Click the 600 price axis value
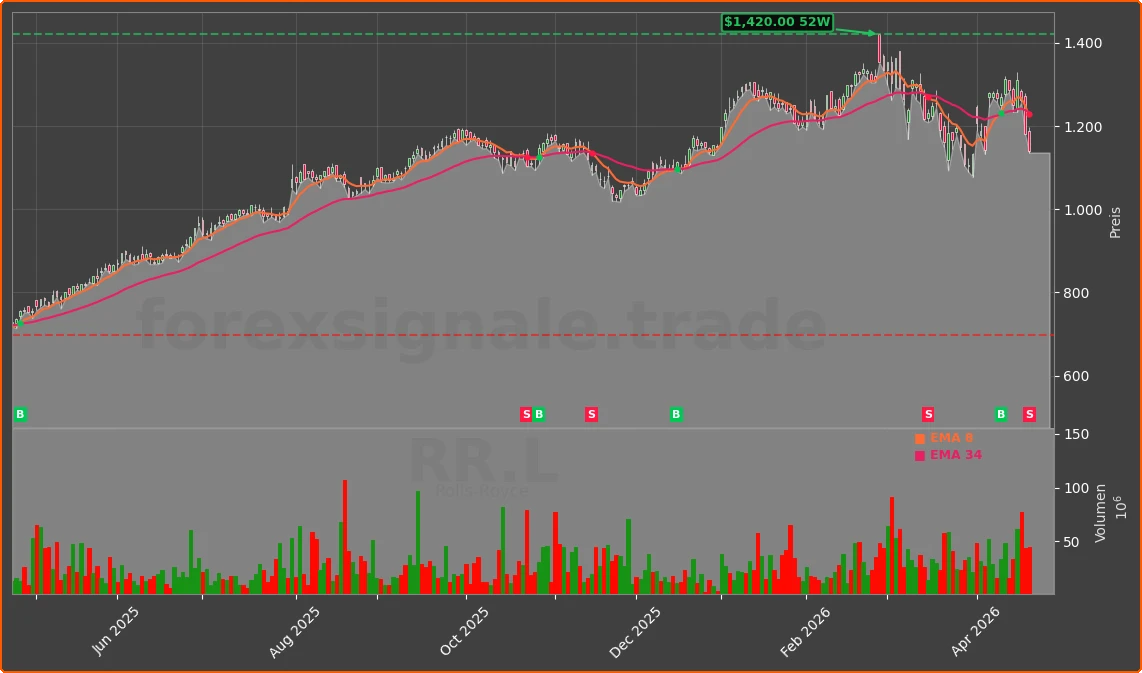The image size is (1142, 673). pos(1076,377)
